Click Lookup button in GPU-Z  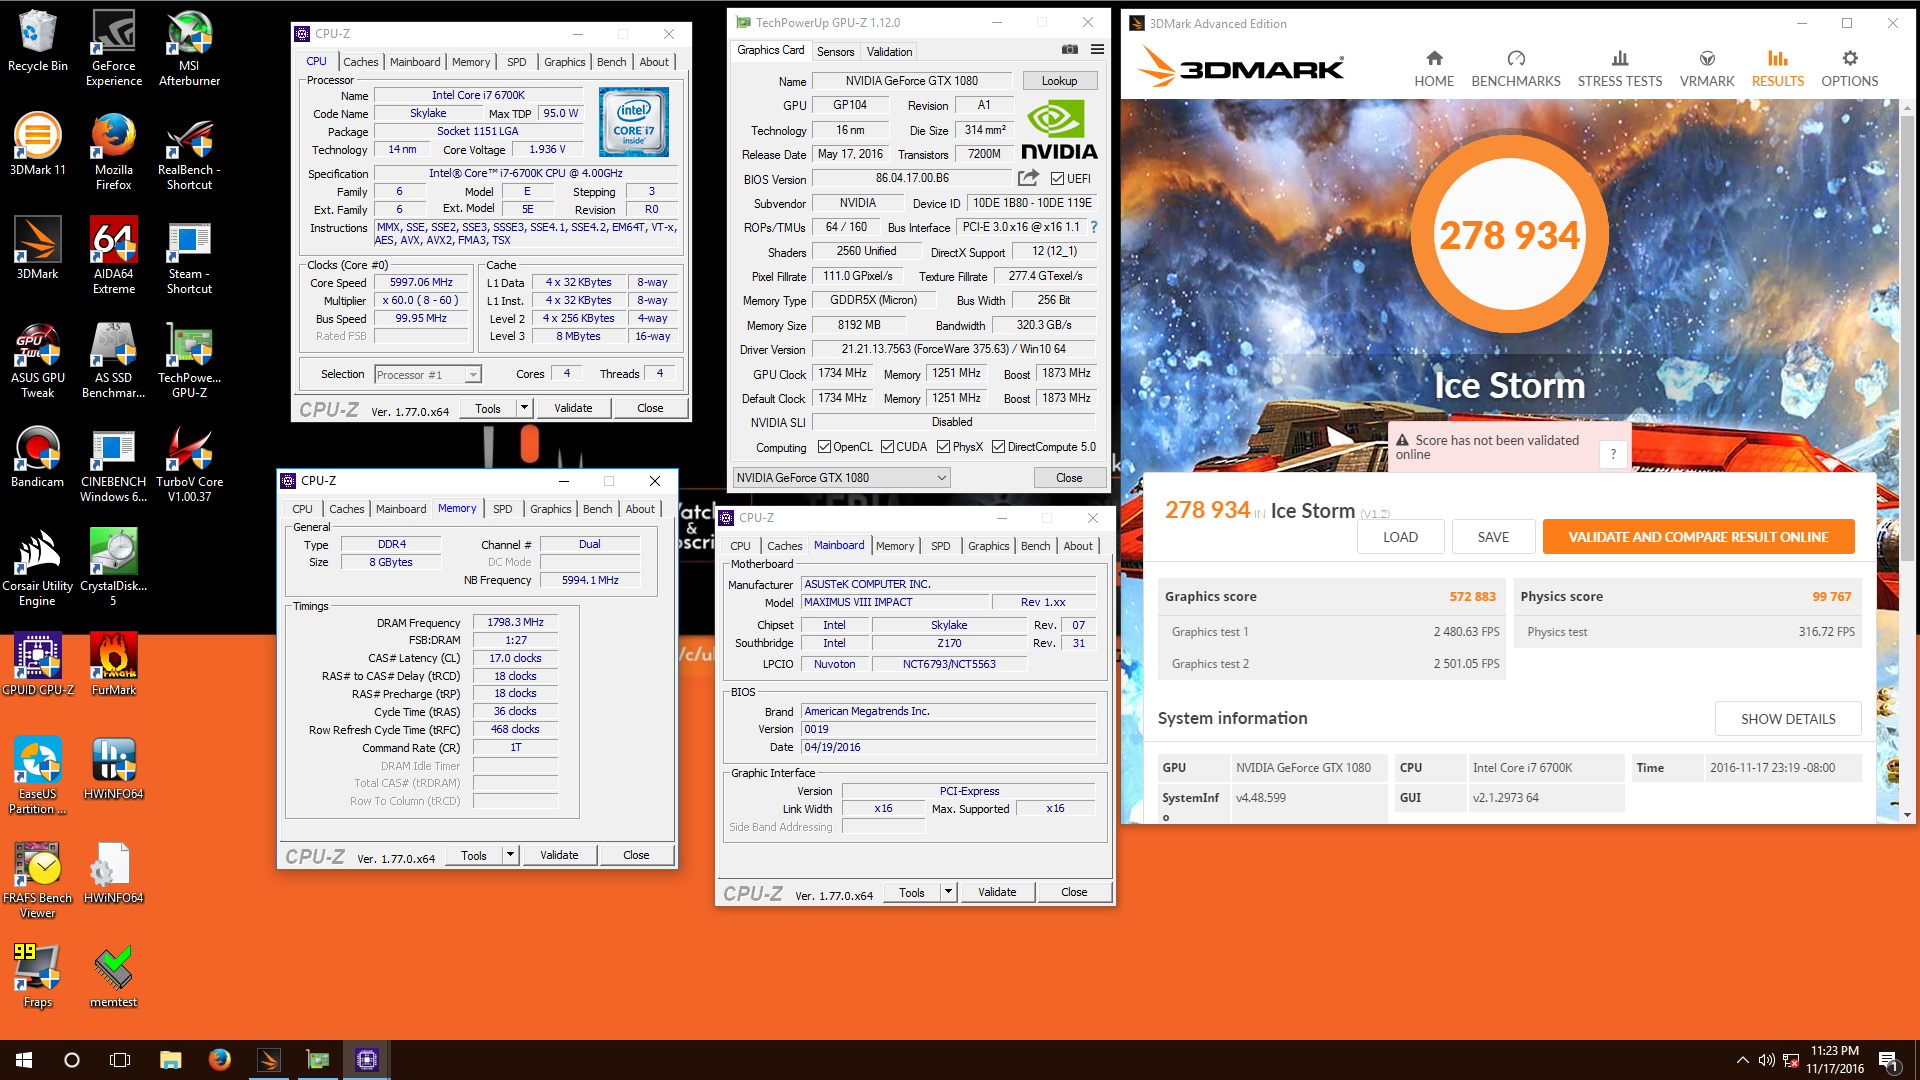(1059, 81)
